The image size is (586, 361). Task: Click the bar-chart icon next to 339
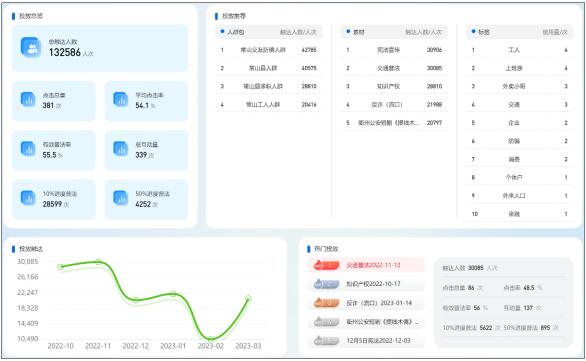120,149
